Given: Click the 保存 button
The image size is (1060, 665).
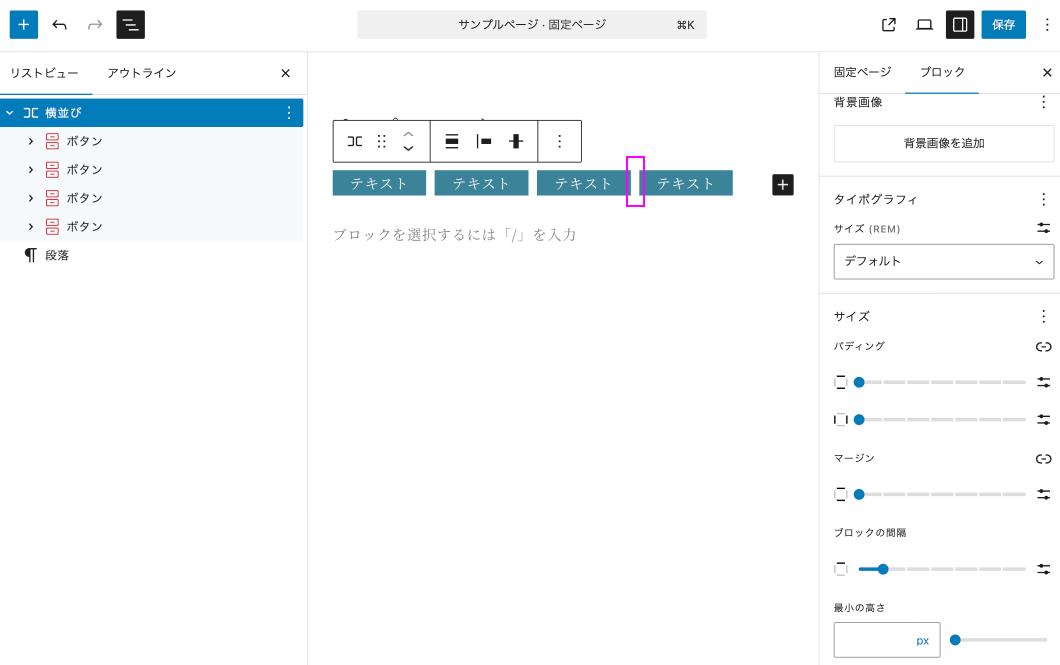Looking at the screenshot, I should pos(1003,25).
